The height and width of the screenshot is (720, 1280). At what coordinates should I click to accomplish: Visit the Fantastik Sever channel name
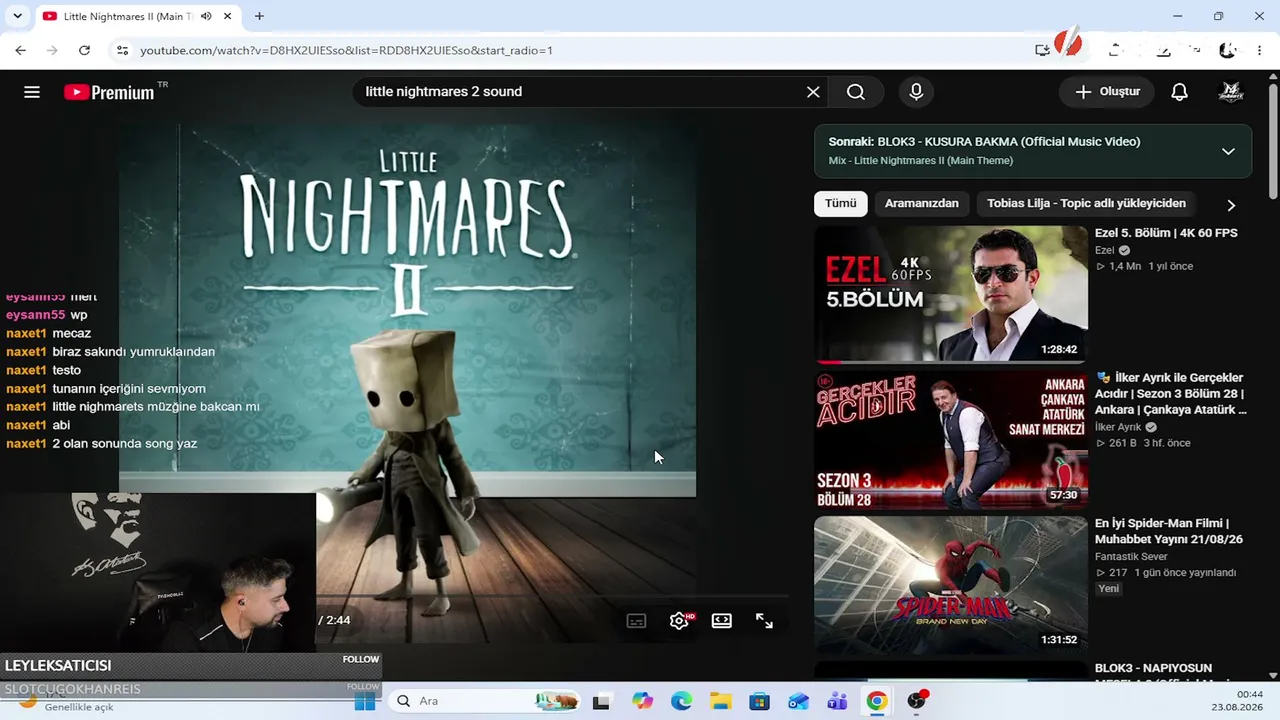pyautogui.click(x=1131, y=557)
